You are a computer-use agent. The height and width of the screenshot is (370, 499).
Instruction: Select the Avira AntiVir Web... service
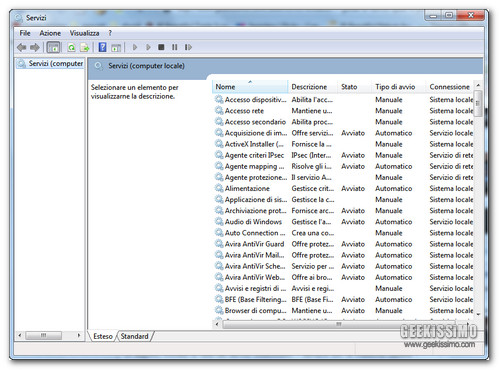coord(344,277)
